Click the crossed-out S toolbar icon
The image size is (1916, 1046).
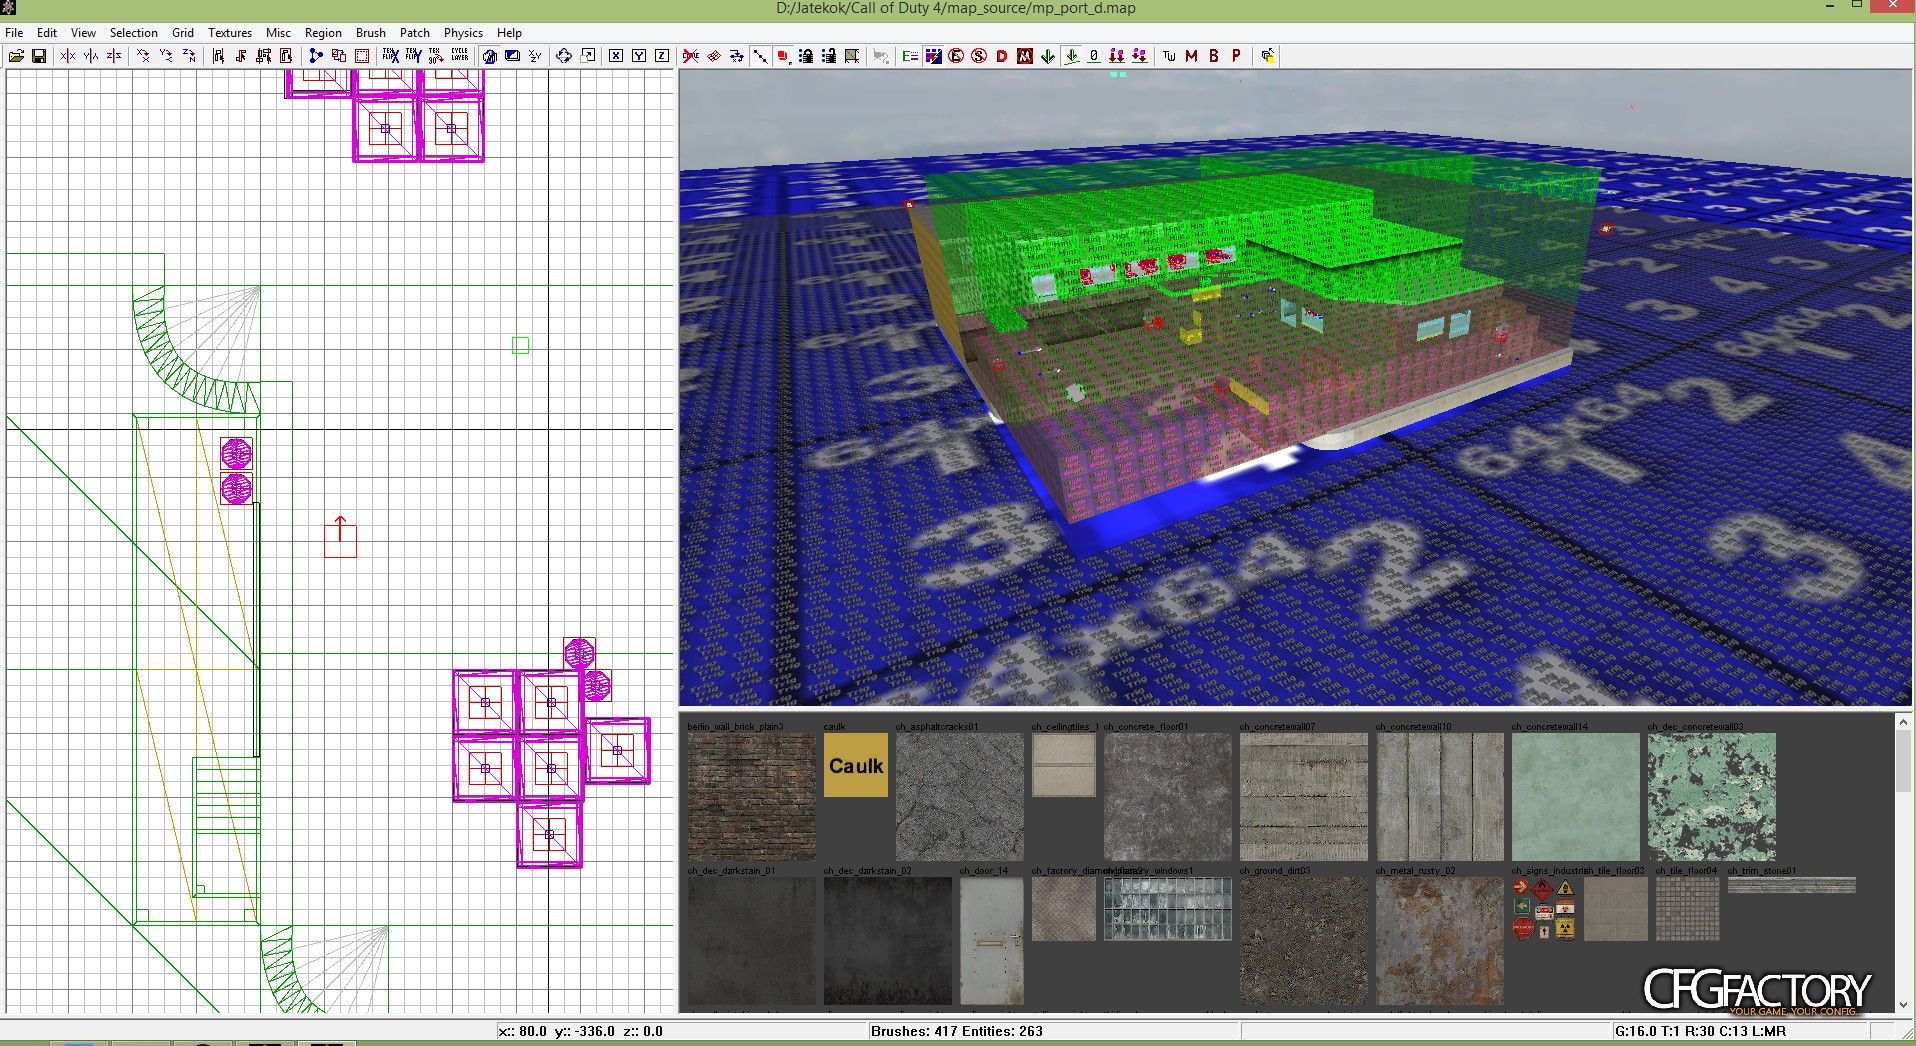(979, 56)
